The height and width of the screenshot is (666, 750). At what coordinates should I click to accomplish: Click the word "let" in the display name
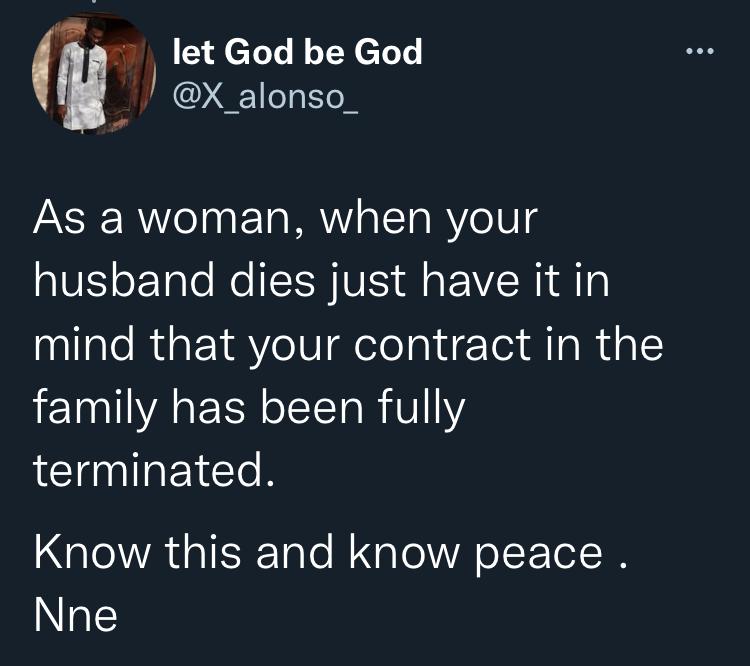192,52
